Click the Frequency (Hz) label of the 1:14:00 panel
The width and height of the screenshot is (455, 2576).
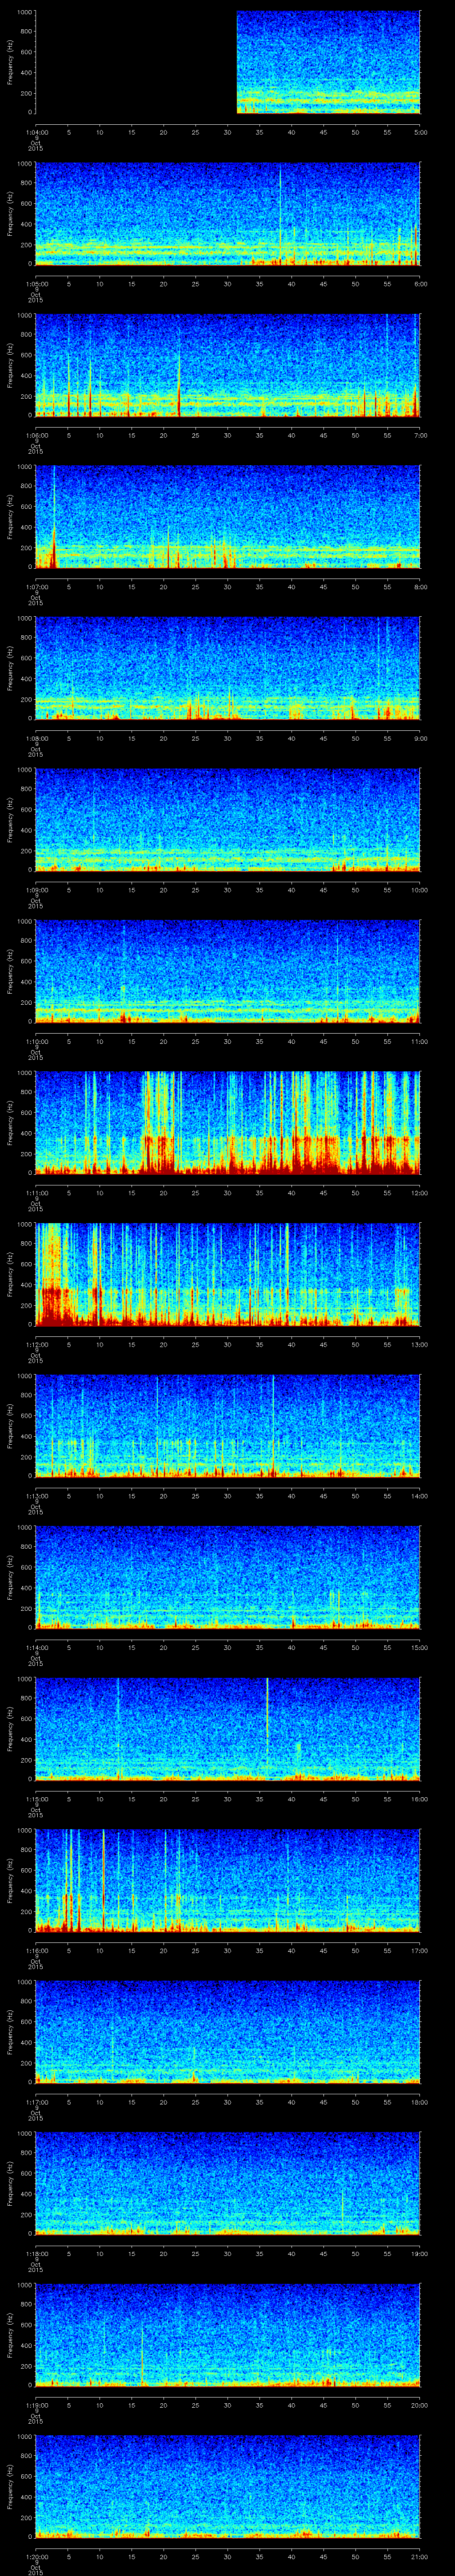(10, 1577)
